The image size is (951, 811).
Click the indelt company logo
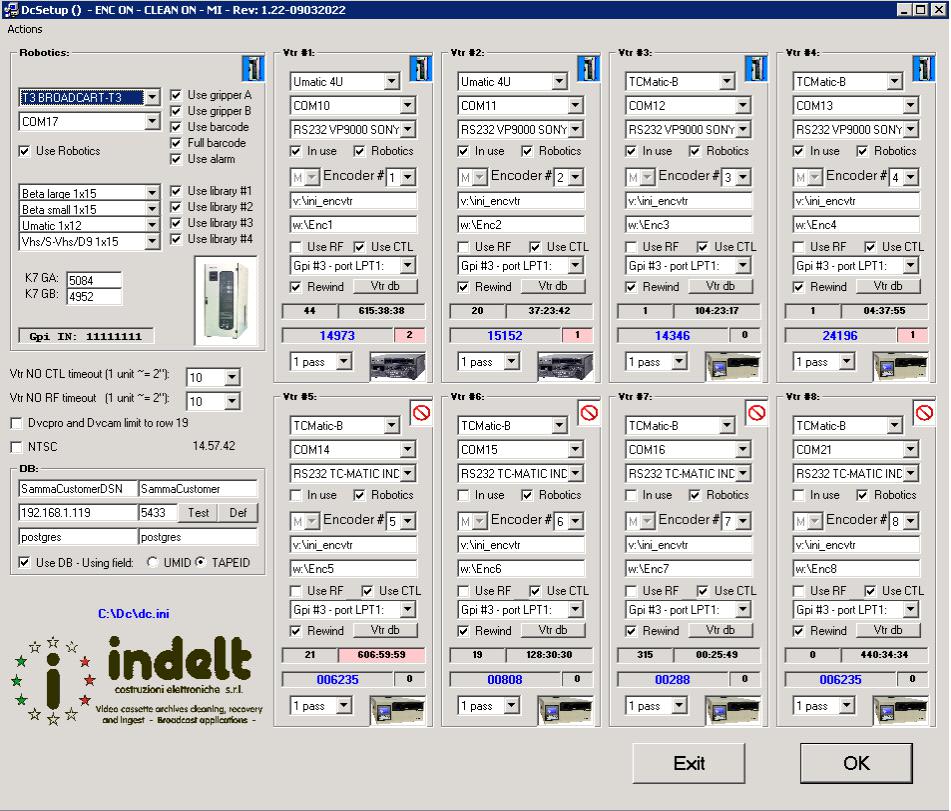coord(136,680)
